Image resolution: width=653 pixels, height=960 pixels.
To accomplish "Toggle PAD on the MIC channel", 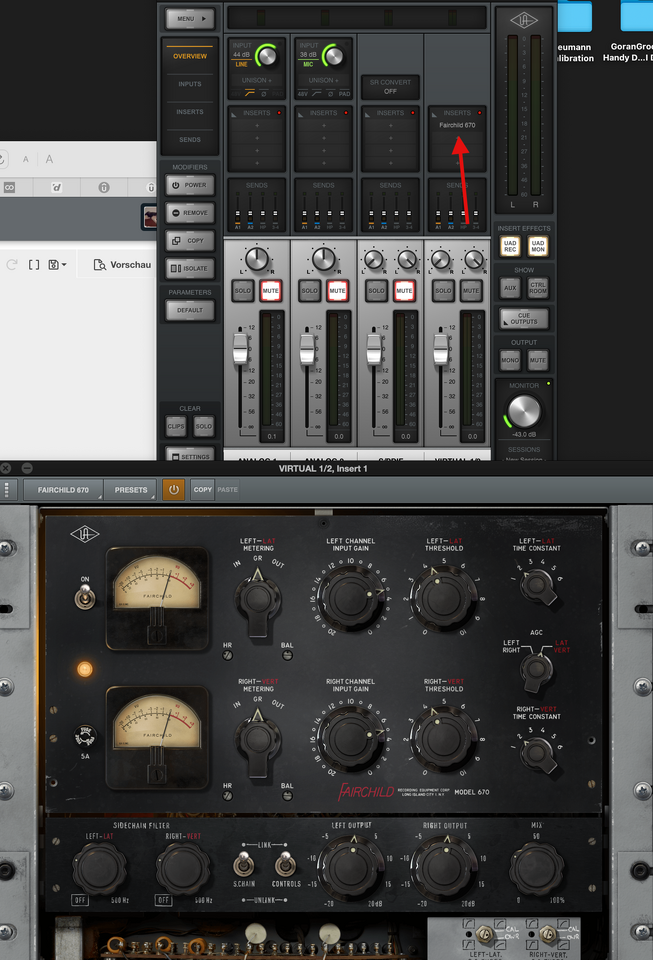I will pyautogui.click(x=345, y=94).
